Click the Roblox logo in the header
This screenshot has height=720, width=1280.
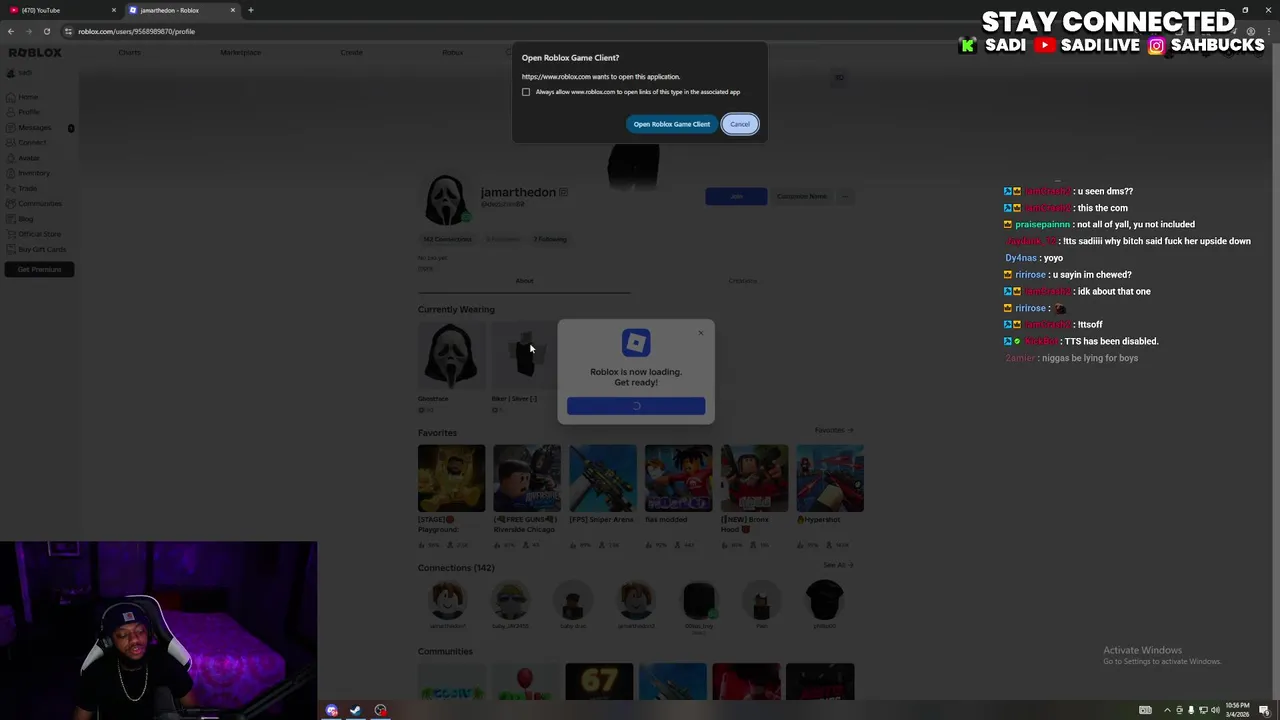pos(35,52)
